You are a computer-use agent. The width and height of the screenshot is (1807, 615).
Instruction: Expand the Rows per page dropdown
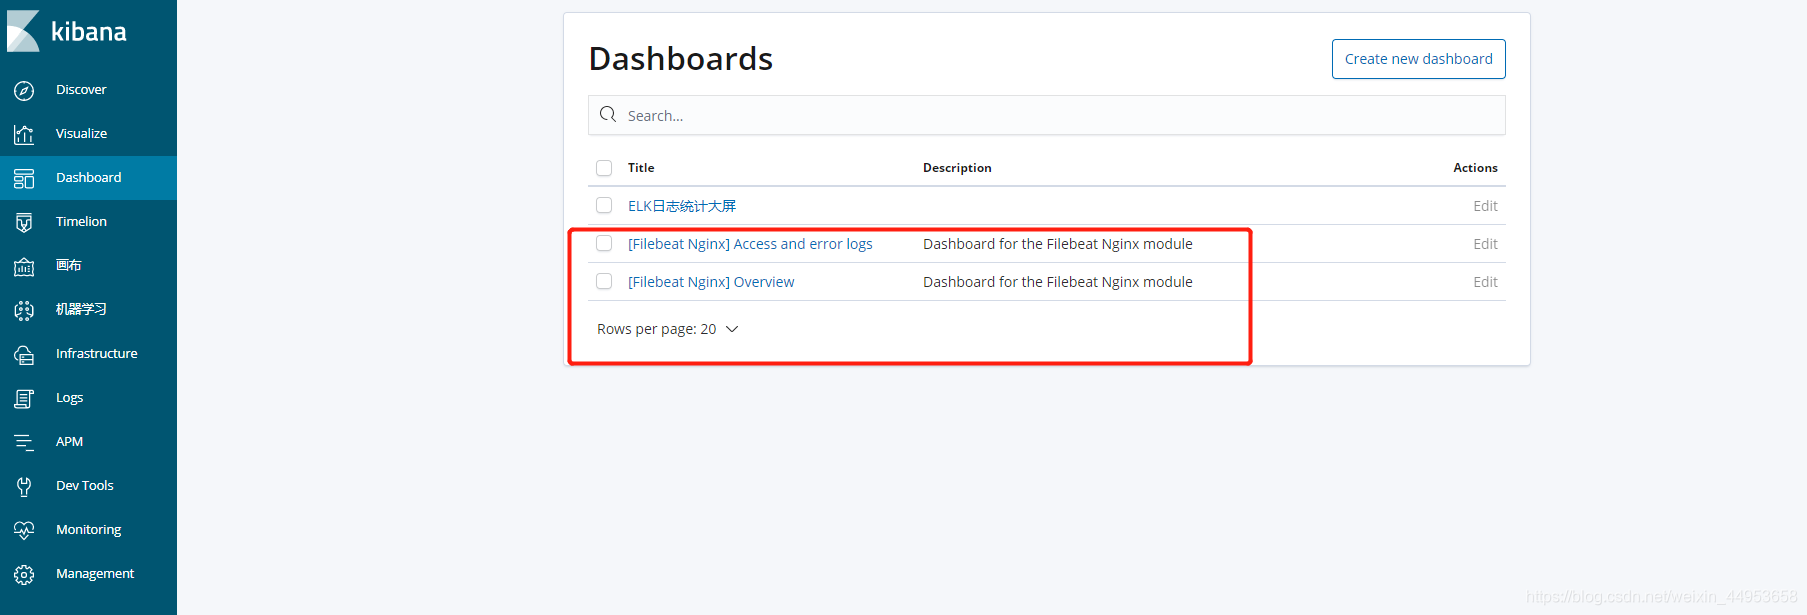tap(667, 329)
